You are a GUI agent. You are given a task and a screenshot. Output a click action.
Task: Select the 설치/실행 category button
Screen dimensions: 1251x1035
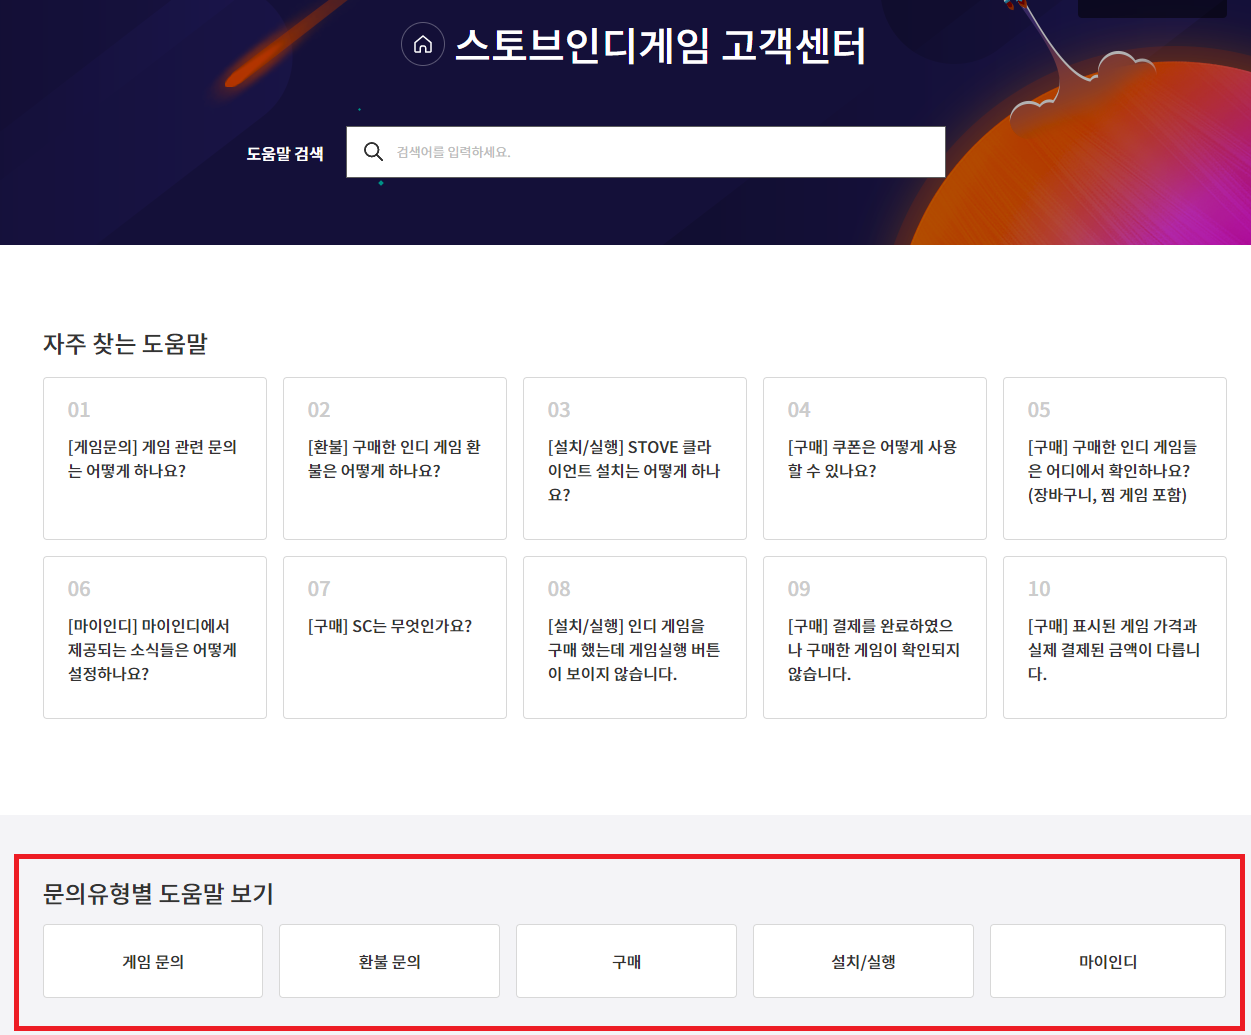863,961
